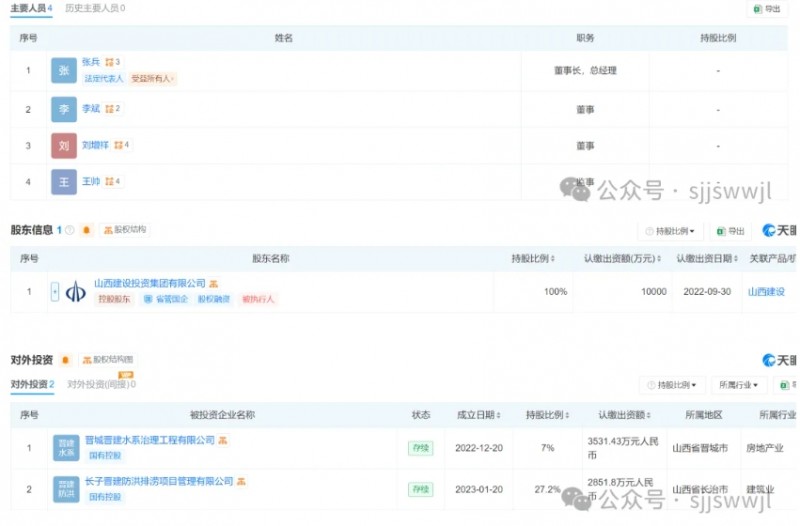Click equity icon next to 山西建设投资集团有限公司
The width and height of the screenshot is (800, 526).
click(214, 284)
